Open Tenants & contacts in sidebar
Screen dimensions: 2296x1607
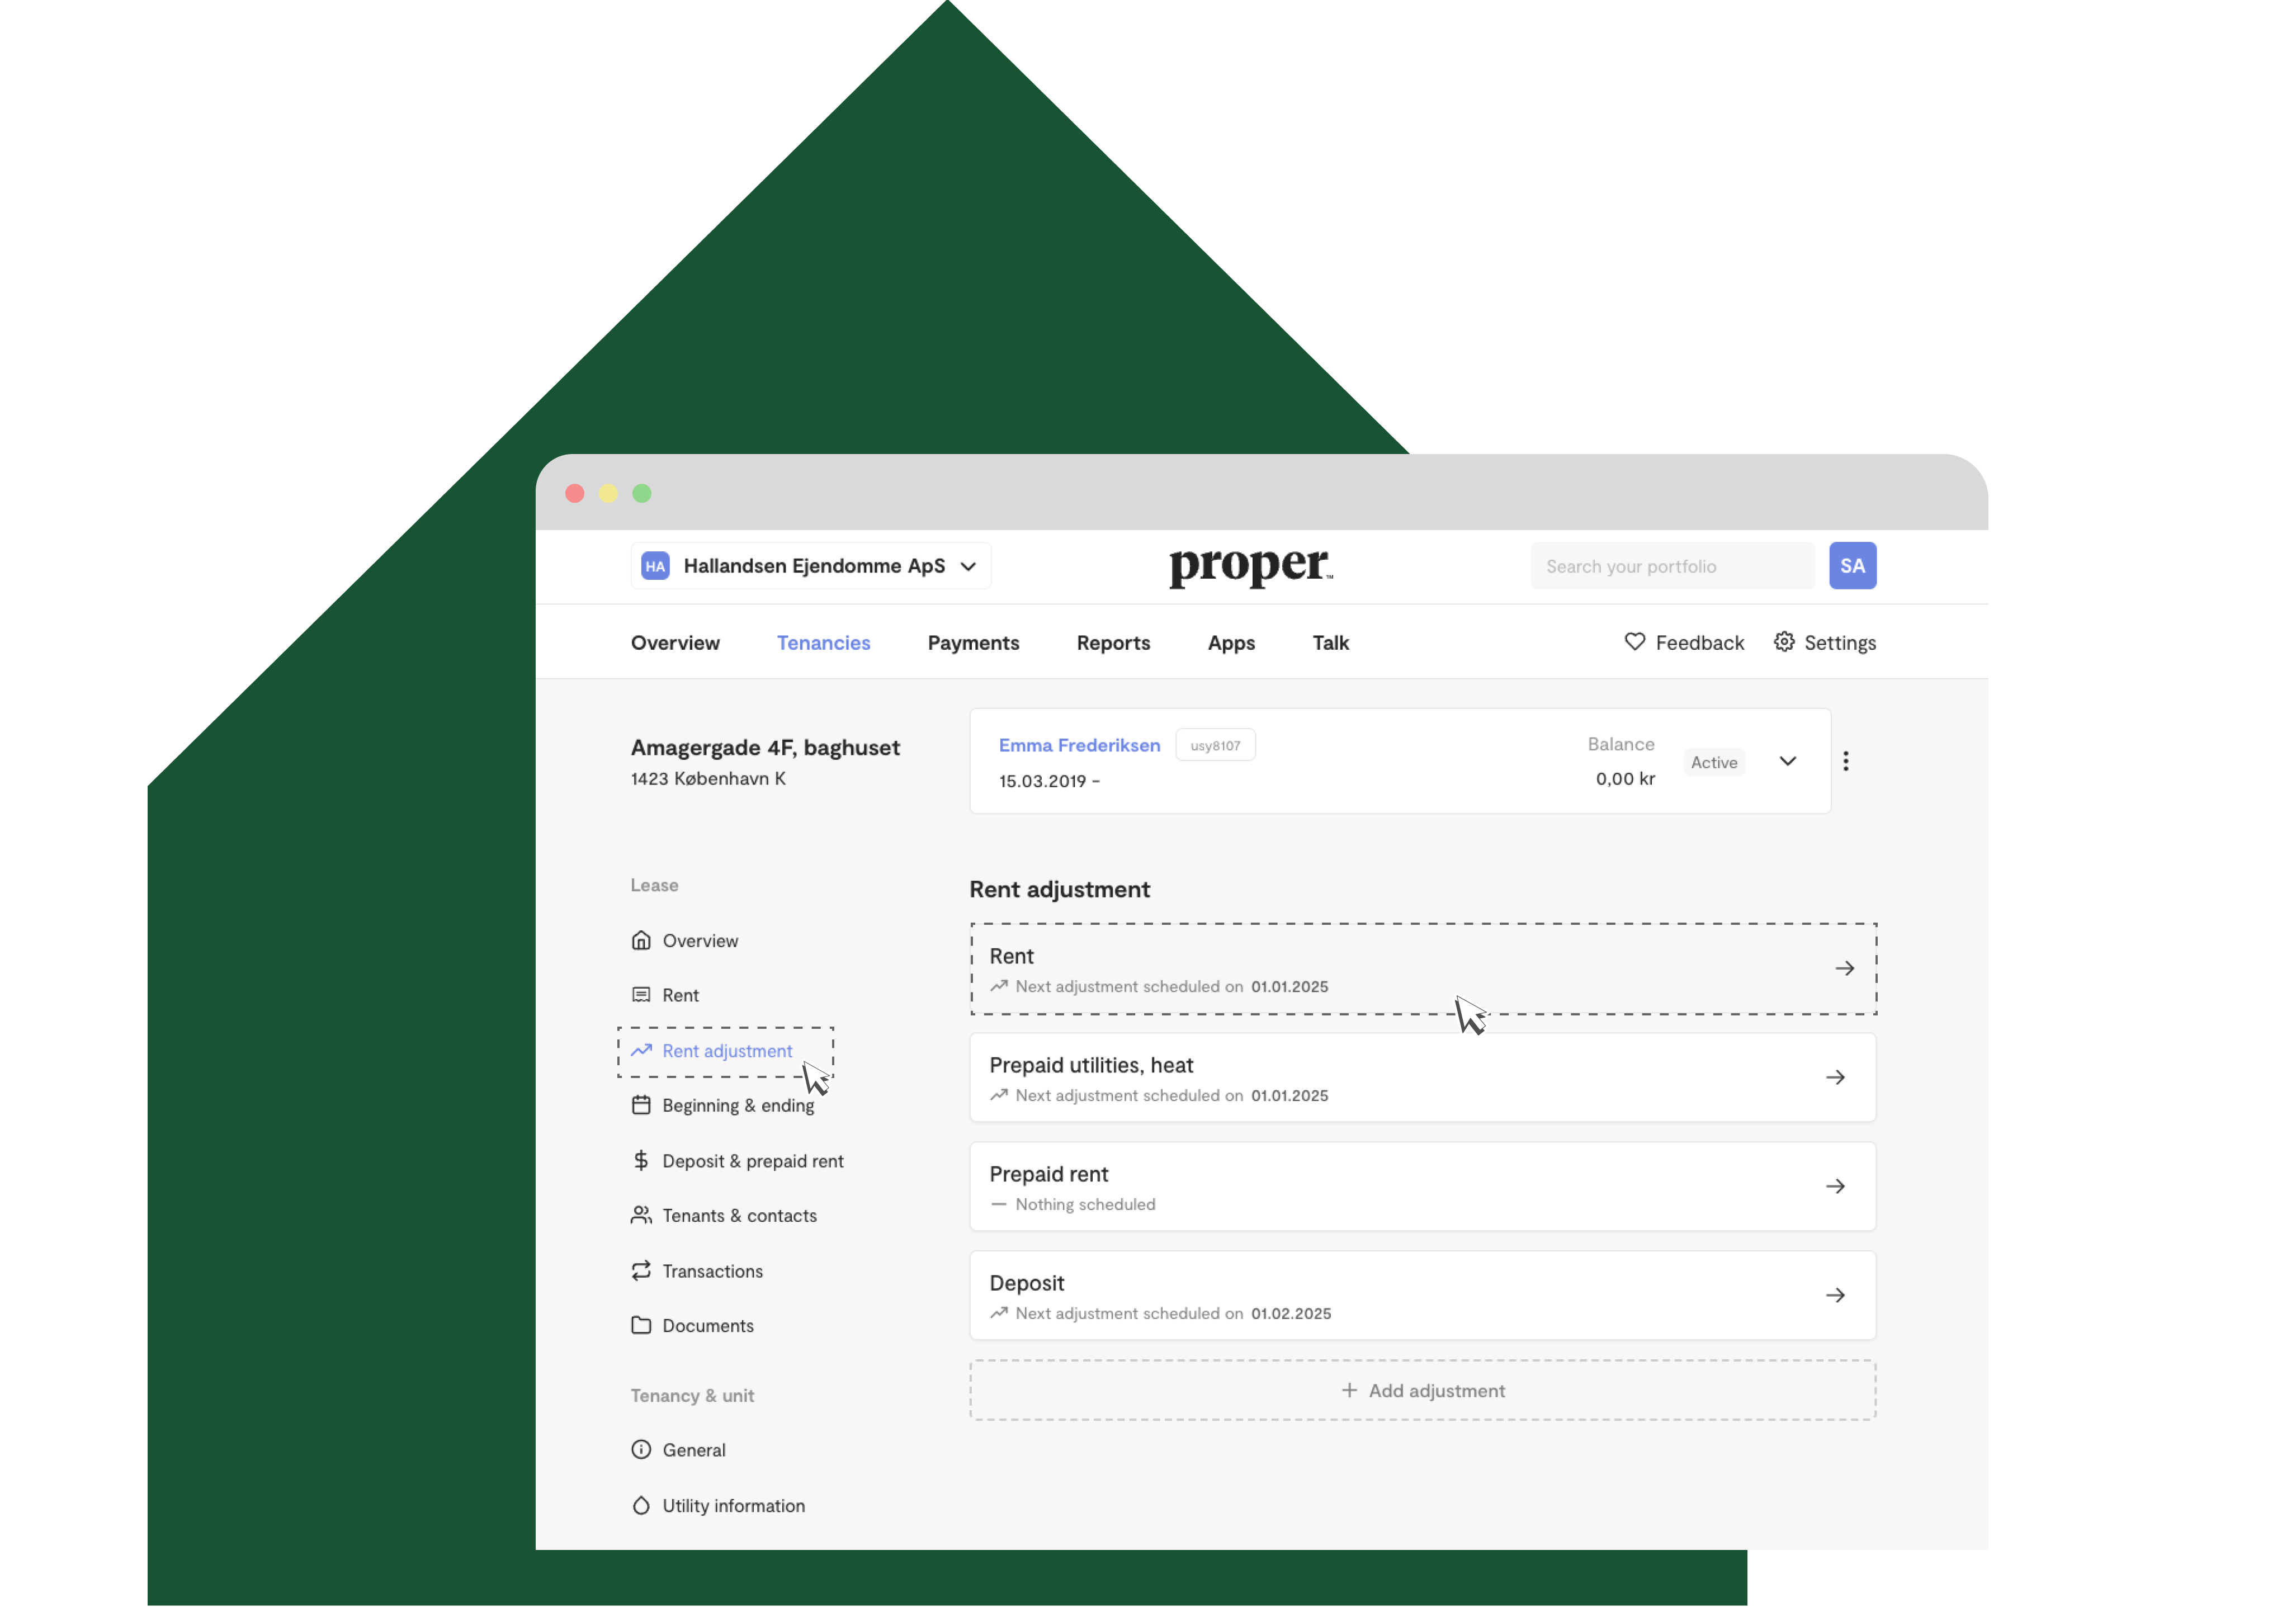[739, 1216]
